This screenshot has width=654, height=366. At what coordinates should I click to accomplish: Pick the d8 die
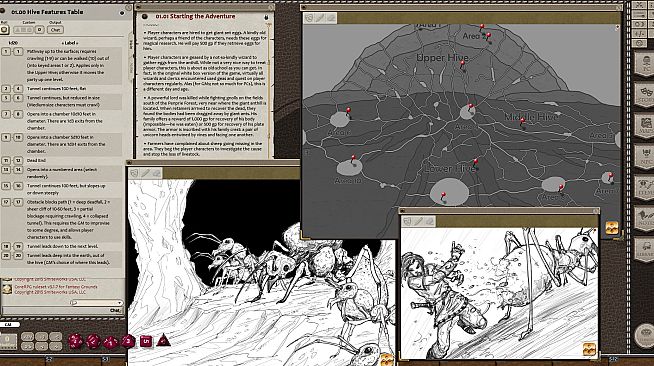point(128,341)
